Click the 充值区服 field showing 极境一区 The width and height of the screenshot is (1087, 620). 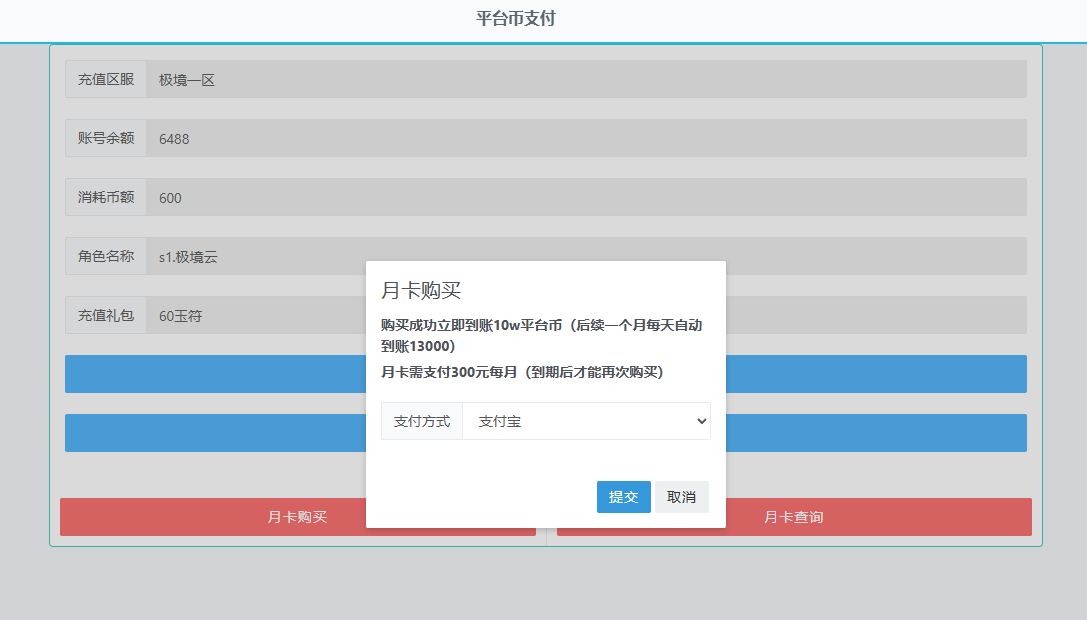coord(586,80)
